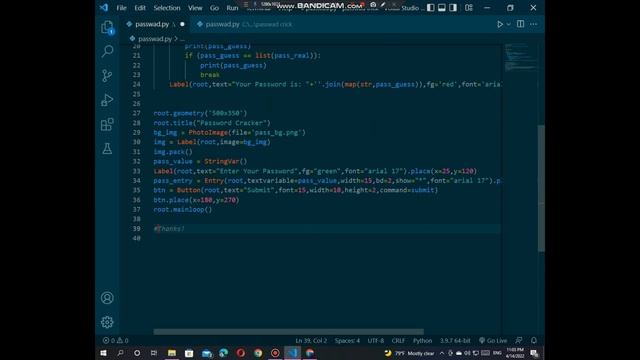The image size is (640, 360).
Task: Open Cortana circle in taskbar
Action: 137,353
